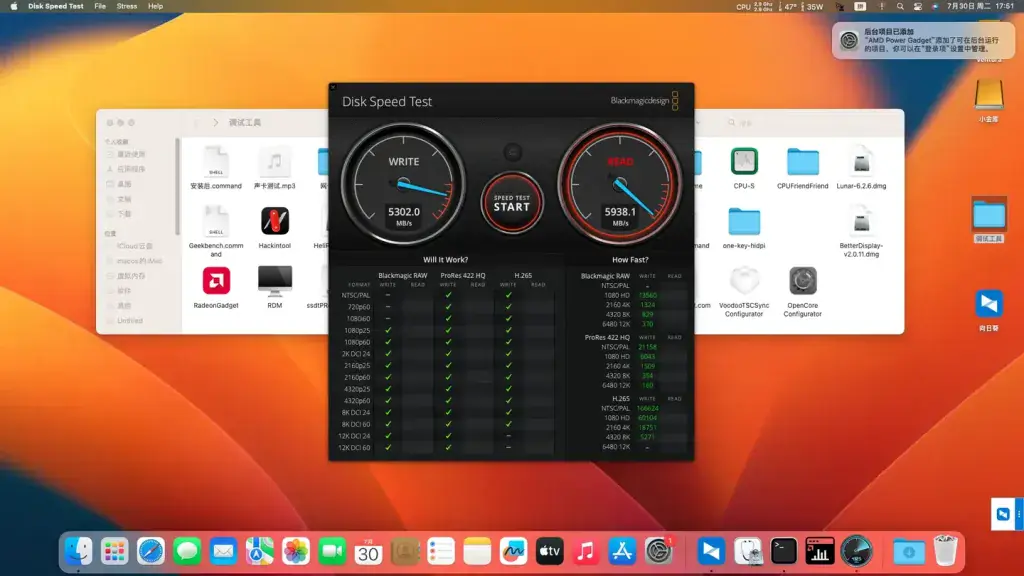Open the File menu
This screenshot has width=1024, height=576.
[x=100, y=6]
